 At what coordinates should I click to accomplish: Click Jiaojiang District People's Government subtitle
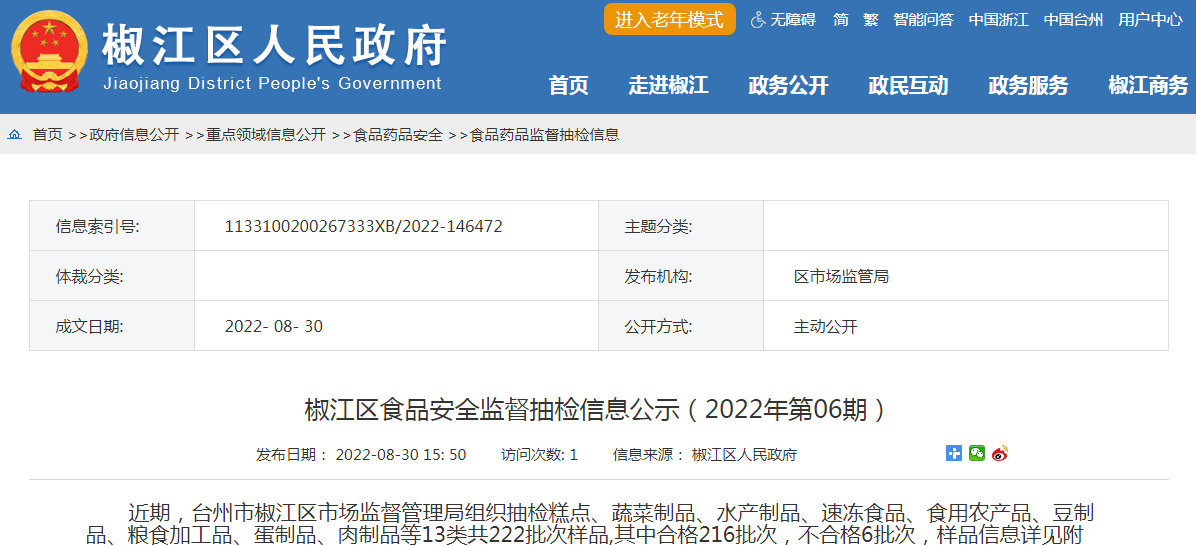point(272,83)
